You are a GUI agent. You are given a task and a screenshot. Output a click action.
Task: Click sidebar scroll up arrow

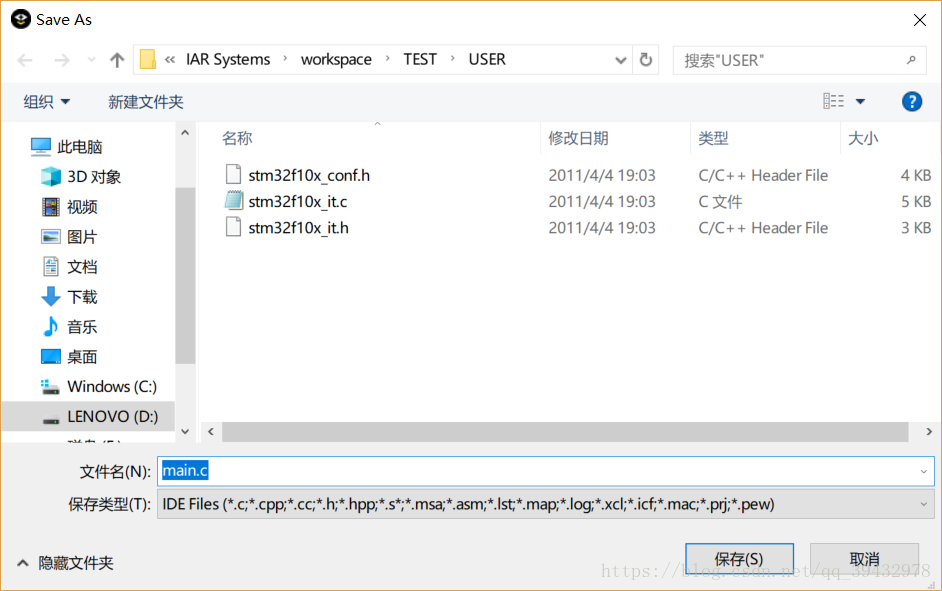[x=185, y=132]
